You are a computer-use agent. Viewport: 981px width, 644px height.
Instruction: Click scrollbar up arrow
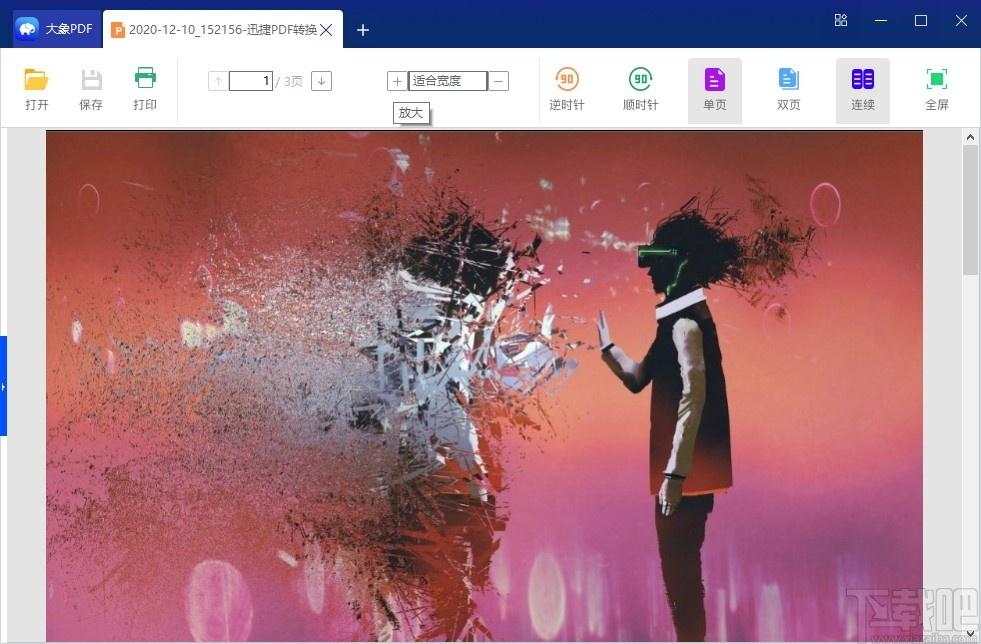[970, 137]
